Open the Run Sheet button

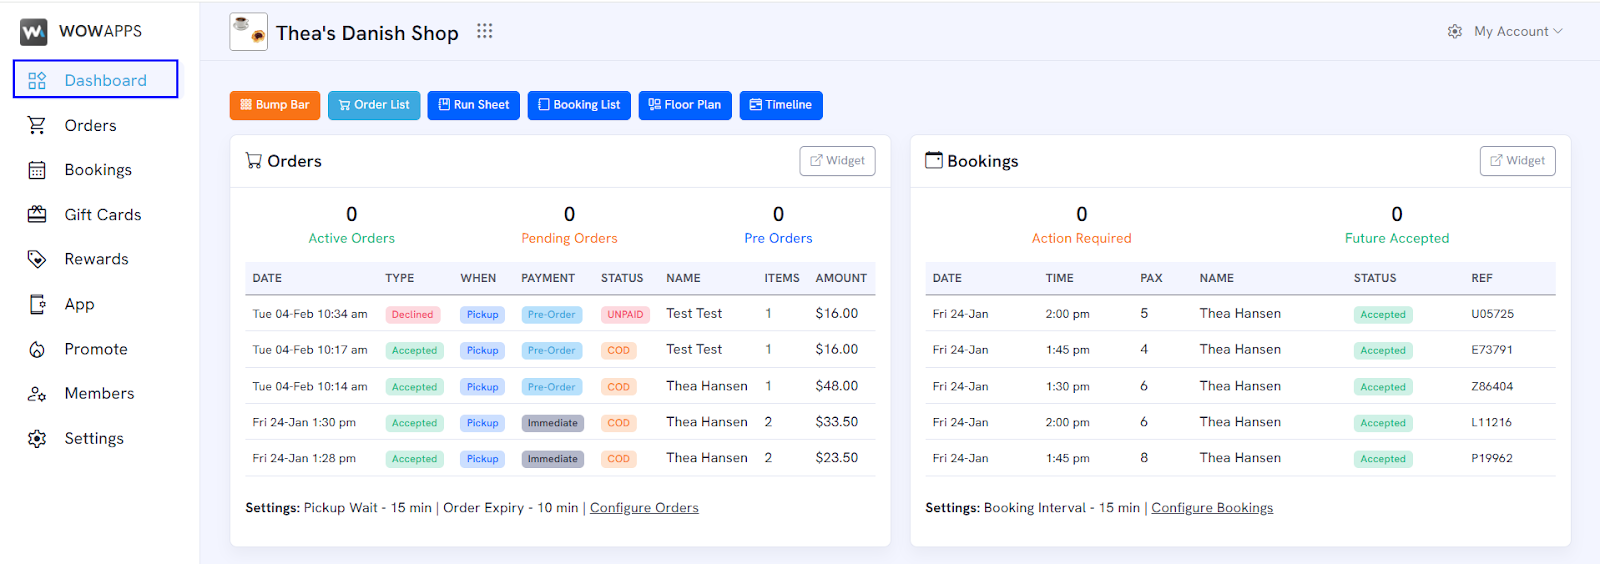(474, 105)
